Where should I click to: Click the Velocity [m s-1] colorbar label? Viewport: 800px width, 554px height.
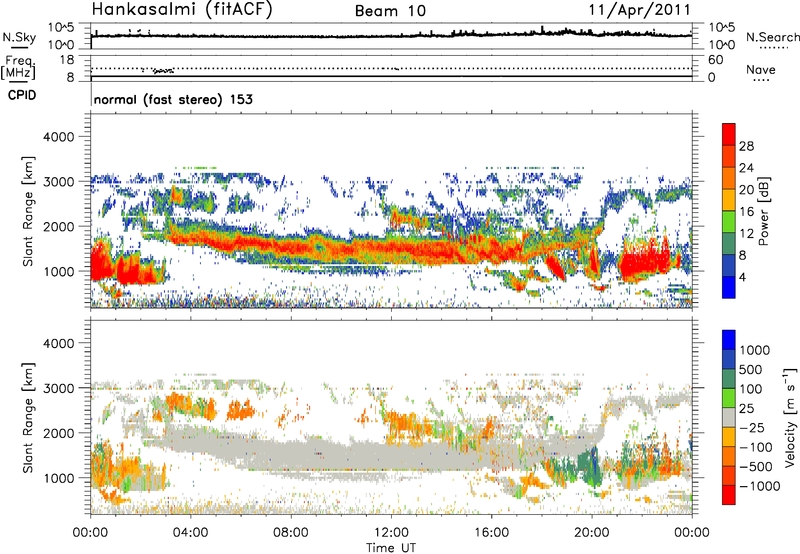pyautogui.click(x=790, y=417)
